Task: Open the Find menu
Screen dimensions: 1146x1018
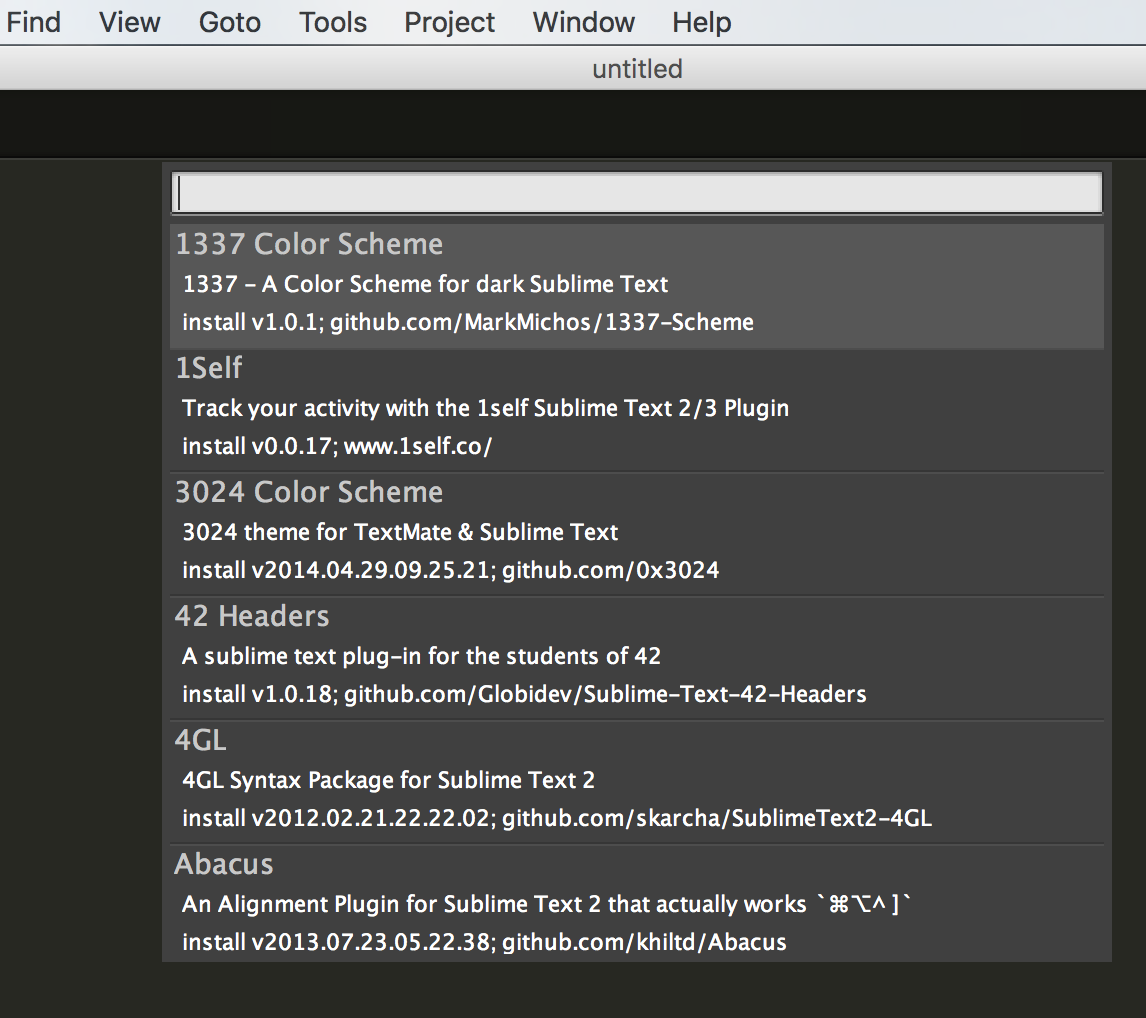Action: 33,22
